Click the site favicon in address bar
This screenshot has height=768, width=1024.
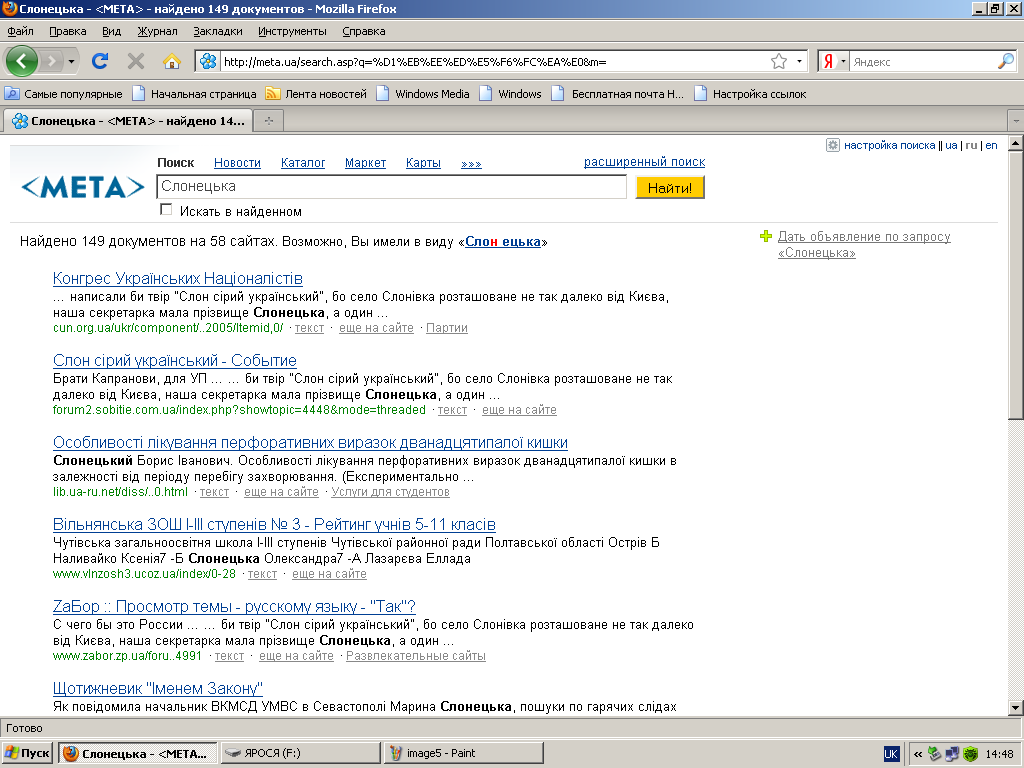click(x=208, y=61)
